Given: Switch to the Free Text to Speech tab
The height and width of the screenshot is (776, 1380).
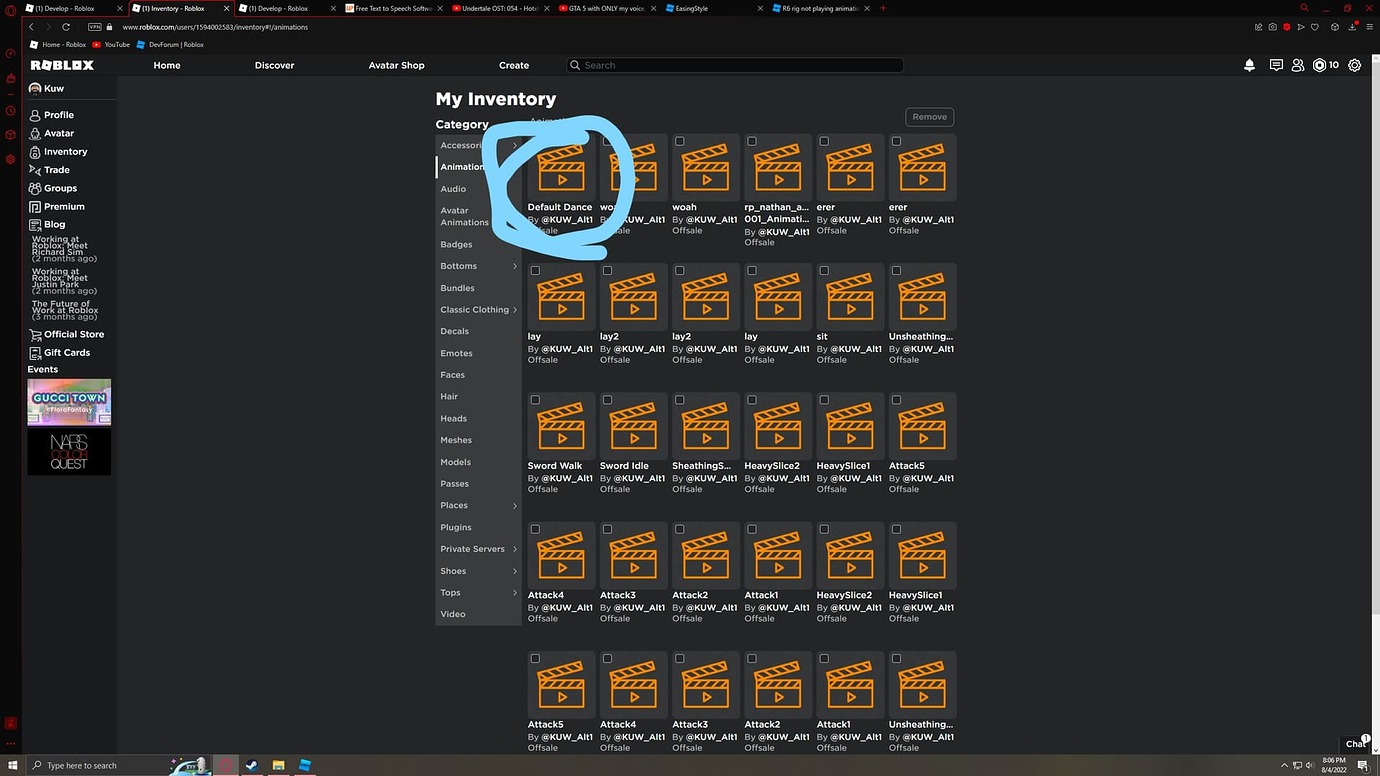Looking at the screenshot, I should coord(395,8).
